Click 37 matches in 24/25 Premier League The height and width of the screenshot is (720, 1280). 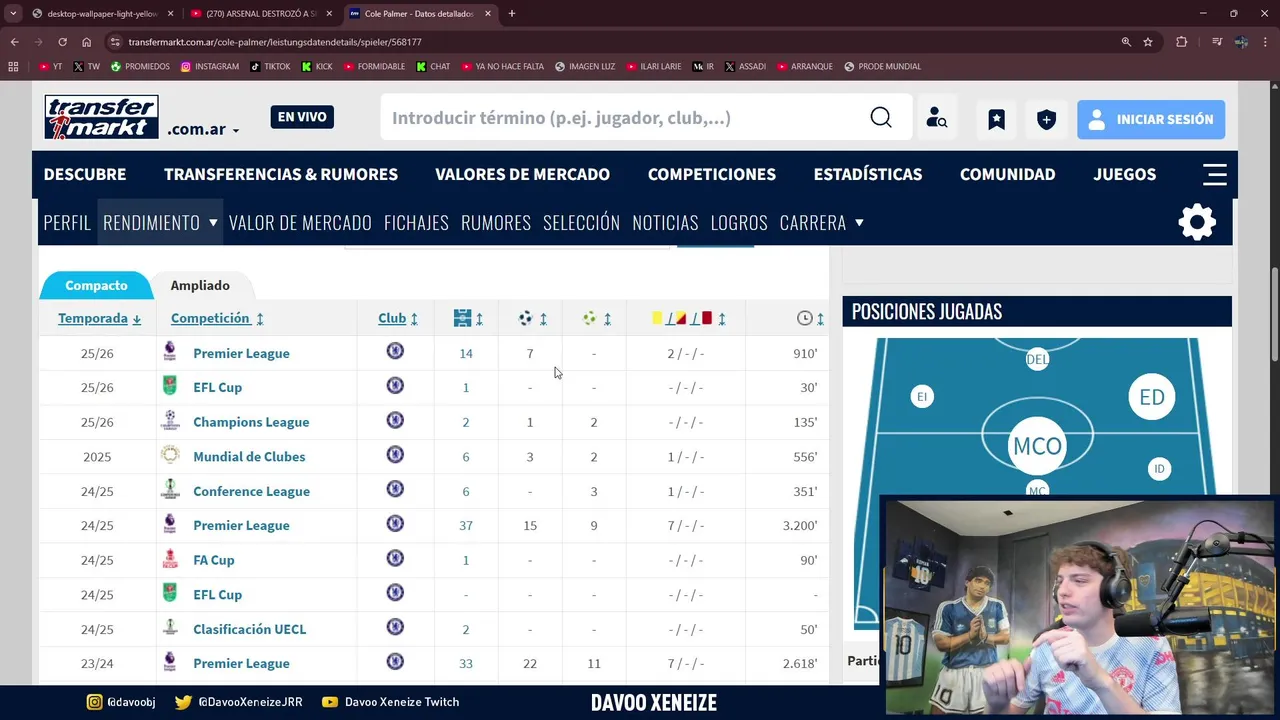point(466,525)
